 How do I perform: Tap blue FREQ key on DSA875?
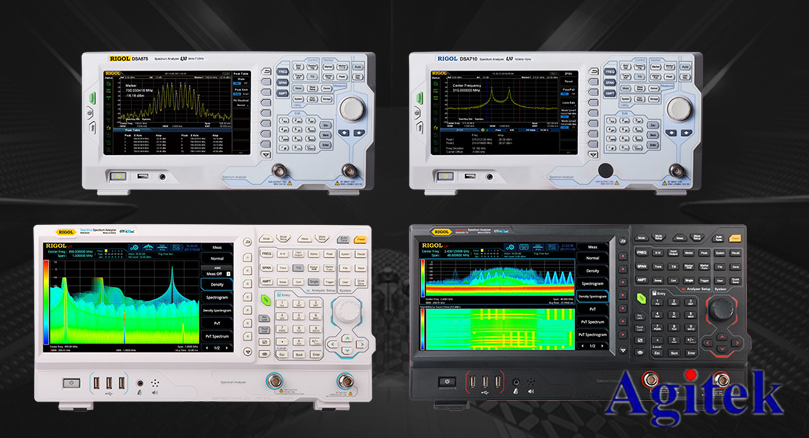pos(282,72)
